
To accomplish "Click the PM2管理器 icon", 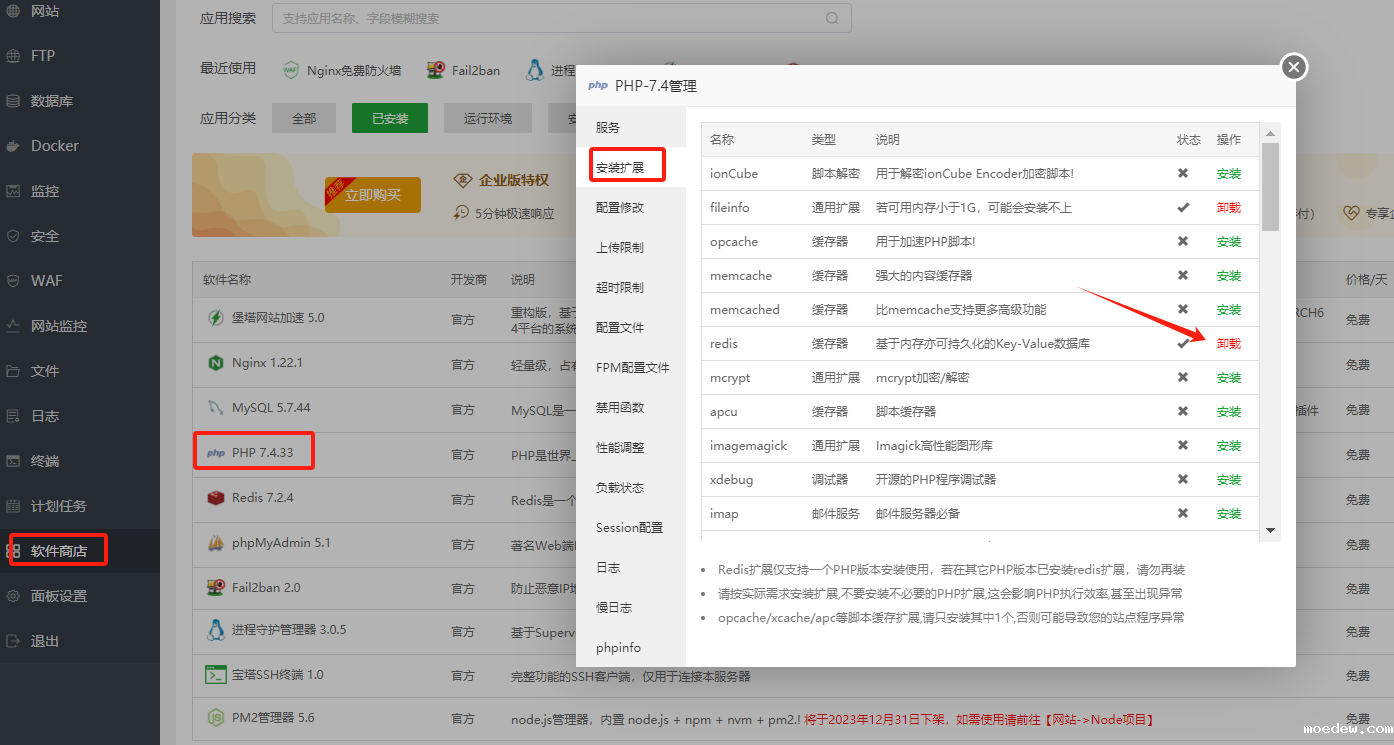I will coord(215,718).
